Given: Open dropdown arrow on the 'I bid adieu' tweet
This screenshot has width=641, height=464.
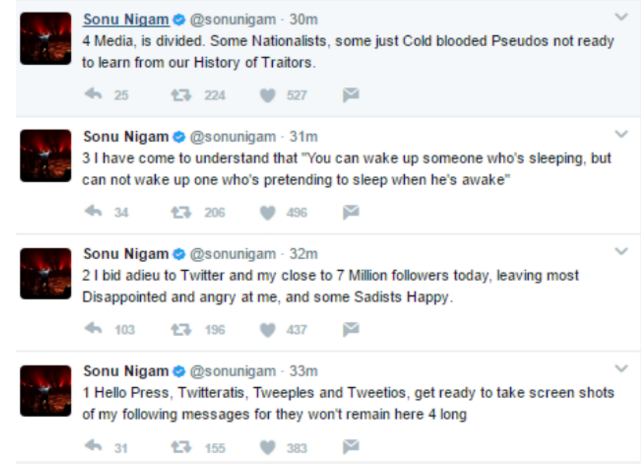Looking at the screenshot, I should coord(621,251).
